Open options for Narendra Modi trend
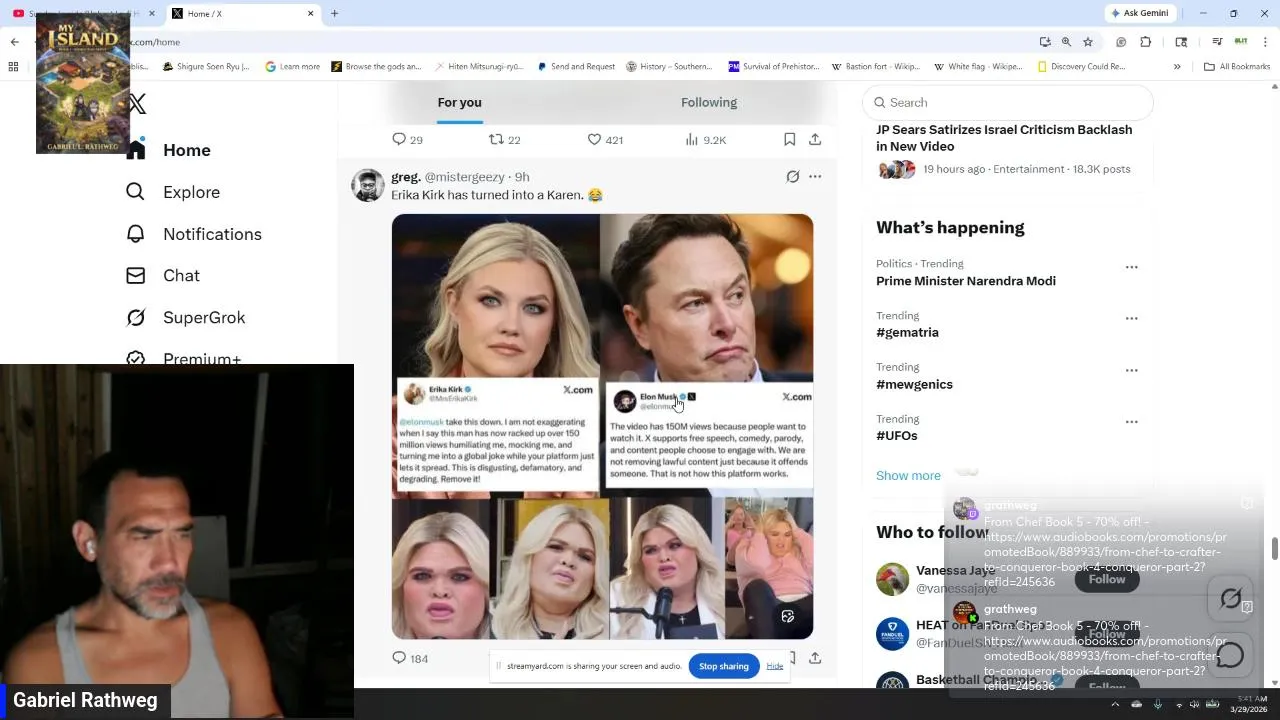 (x=1132, y=267)
